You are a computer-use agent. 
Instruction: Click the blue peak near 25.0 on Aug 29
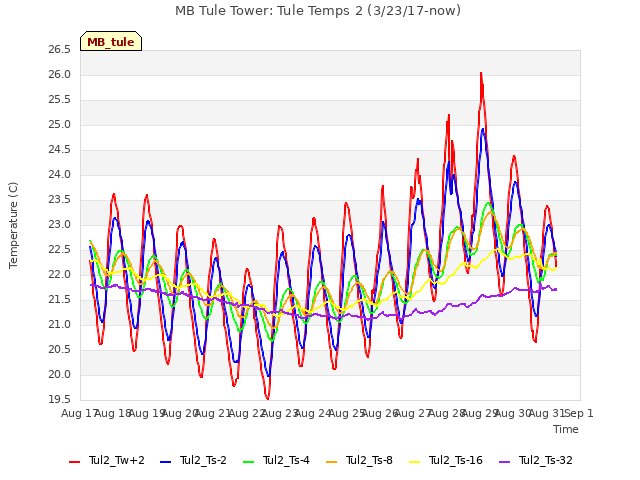click(x=483, y=129)
